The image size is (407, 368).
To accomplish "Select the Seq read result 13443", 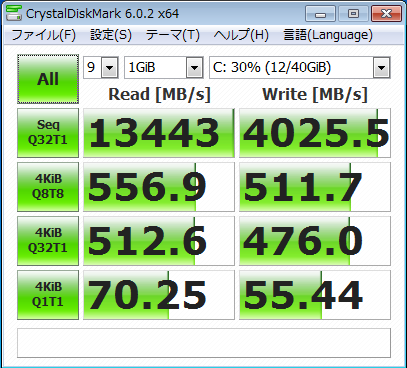I will pos(159,133).
